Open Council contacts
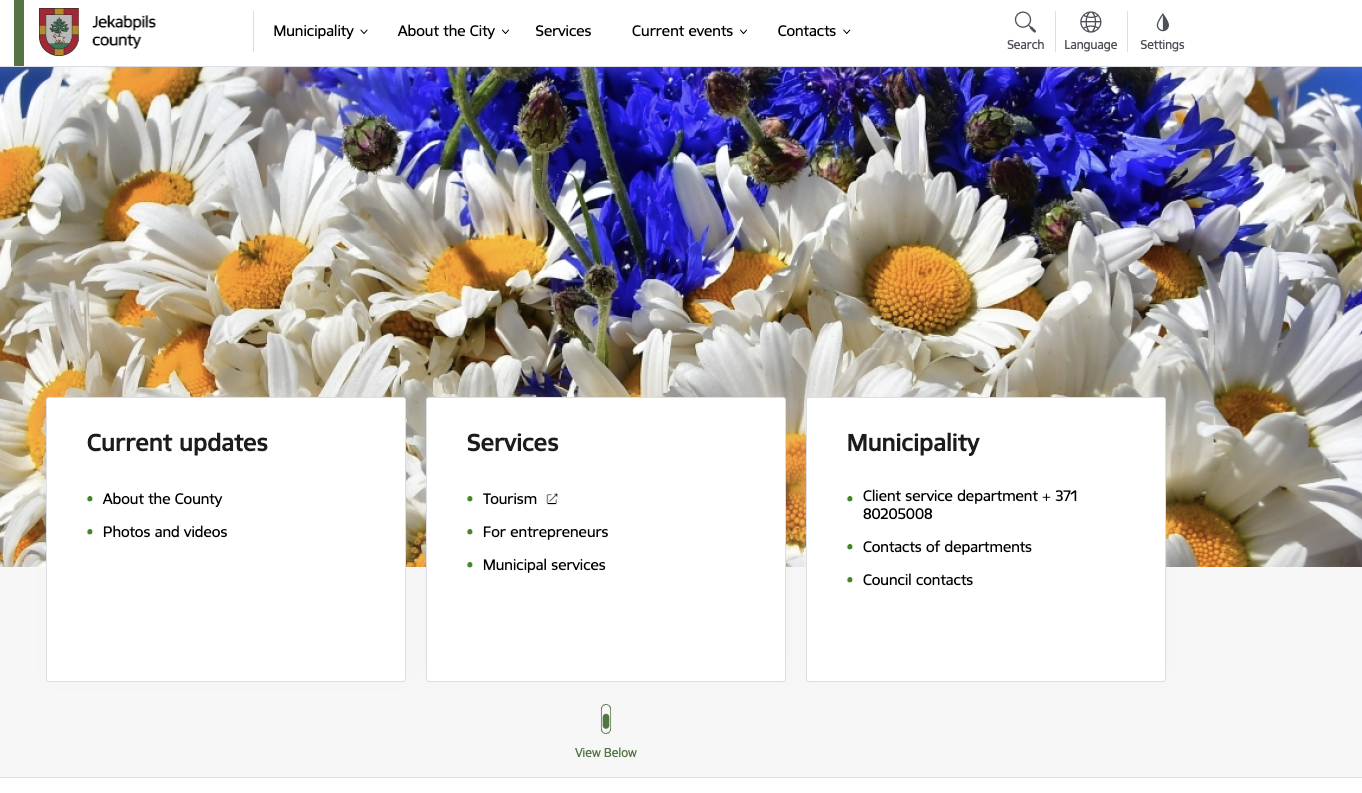This screenshot has width=1362, height=793. point(918,579)
